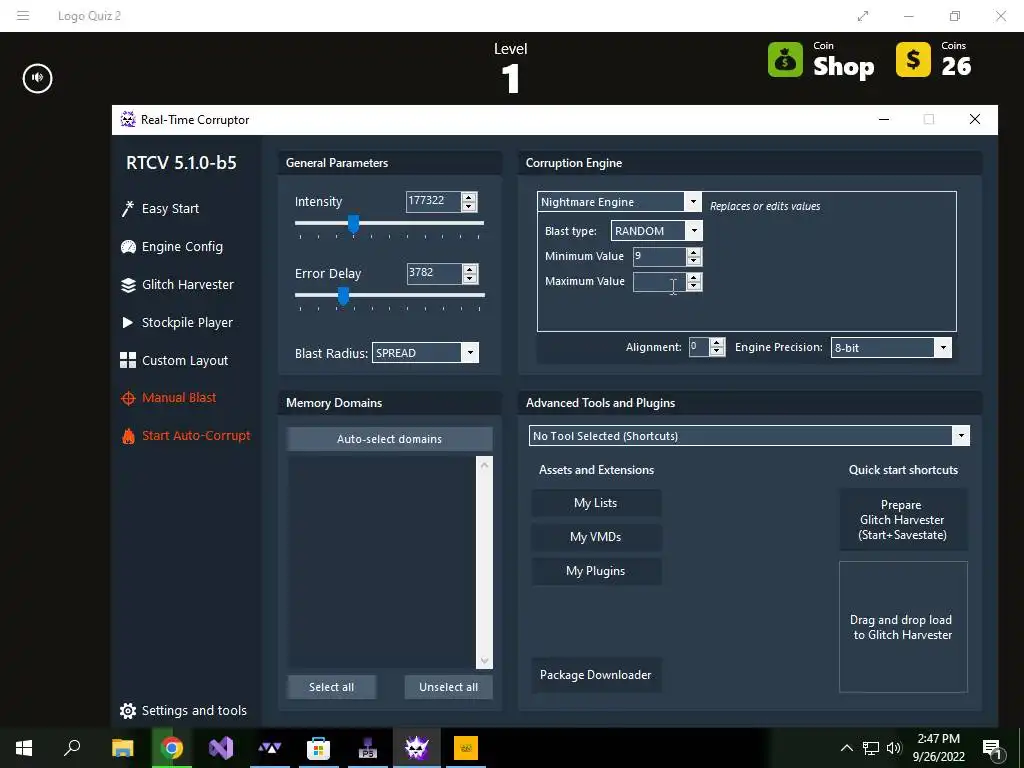Open the Nightmare Engine dropdown
The image size is (1024, 768).
694,202
